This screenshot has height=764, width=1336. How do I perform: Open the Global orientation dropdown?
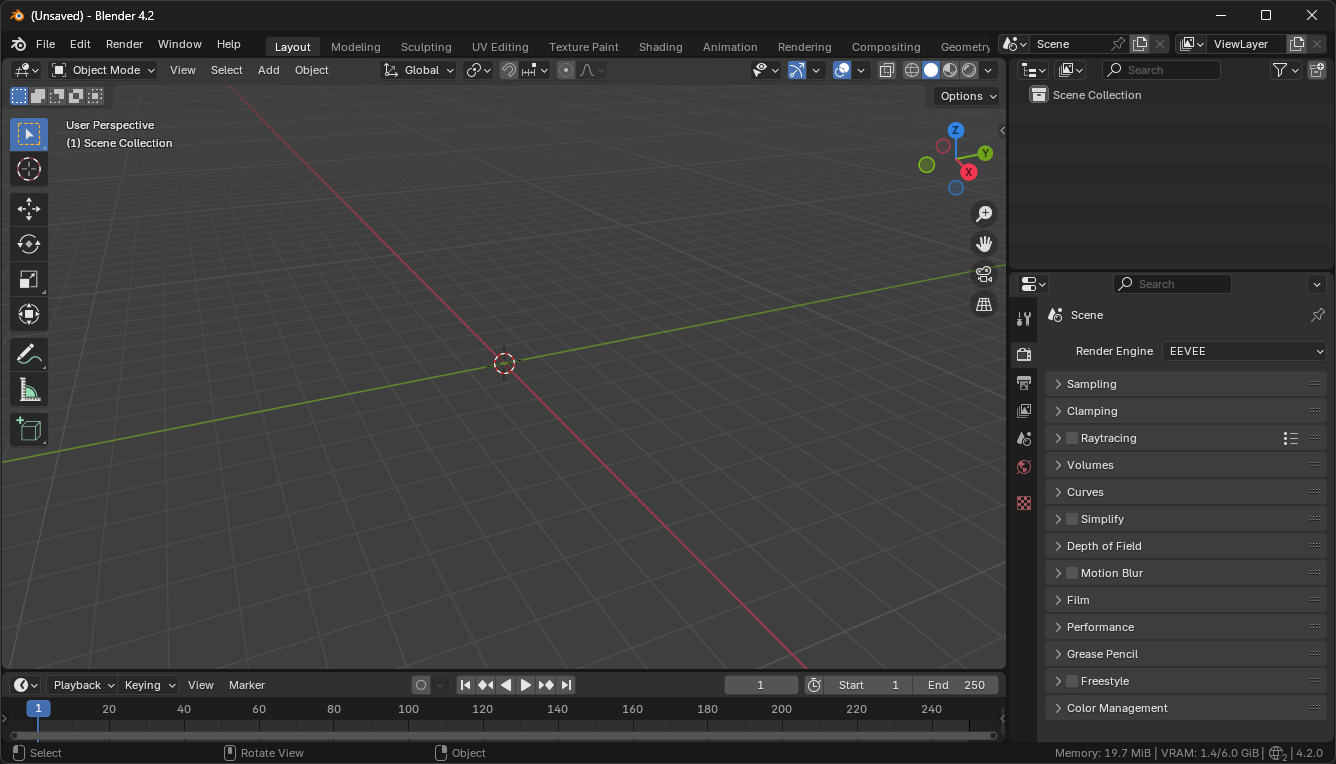pos(419,70)
